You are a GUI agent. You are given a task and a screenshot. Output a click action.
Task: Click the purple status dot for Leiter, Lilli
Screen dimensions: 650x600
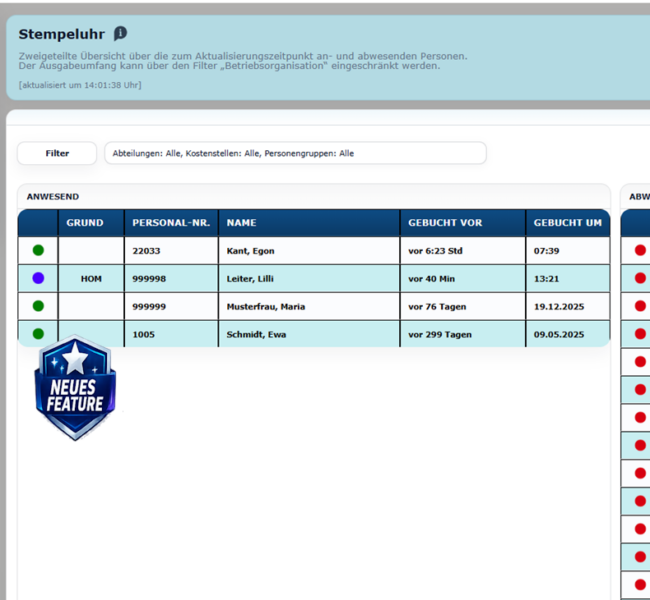coord(38,278)
